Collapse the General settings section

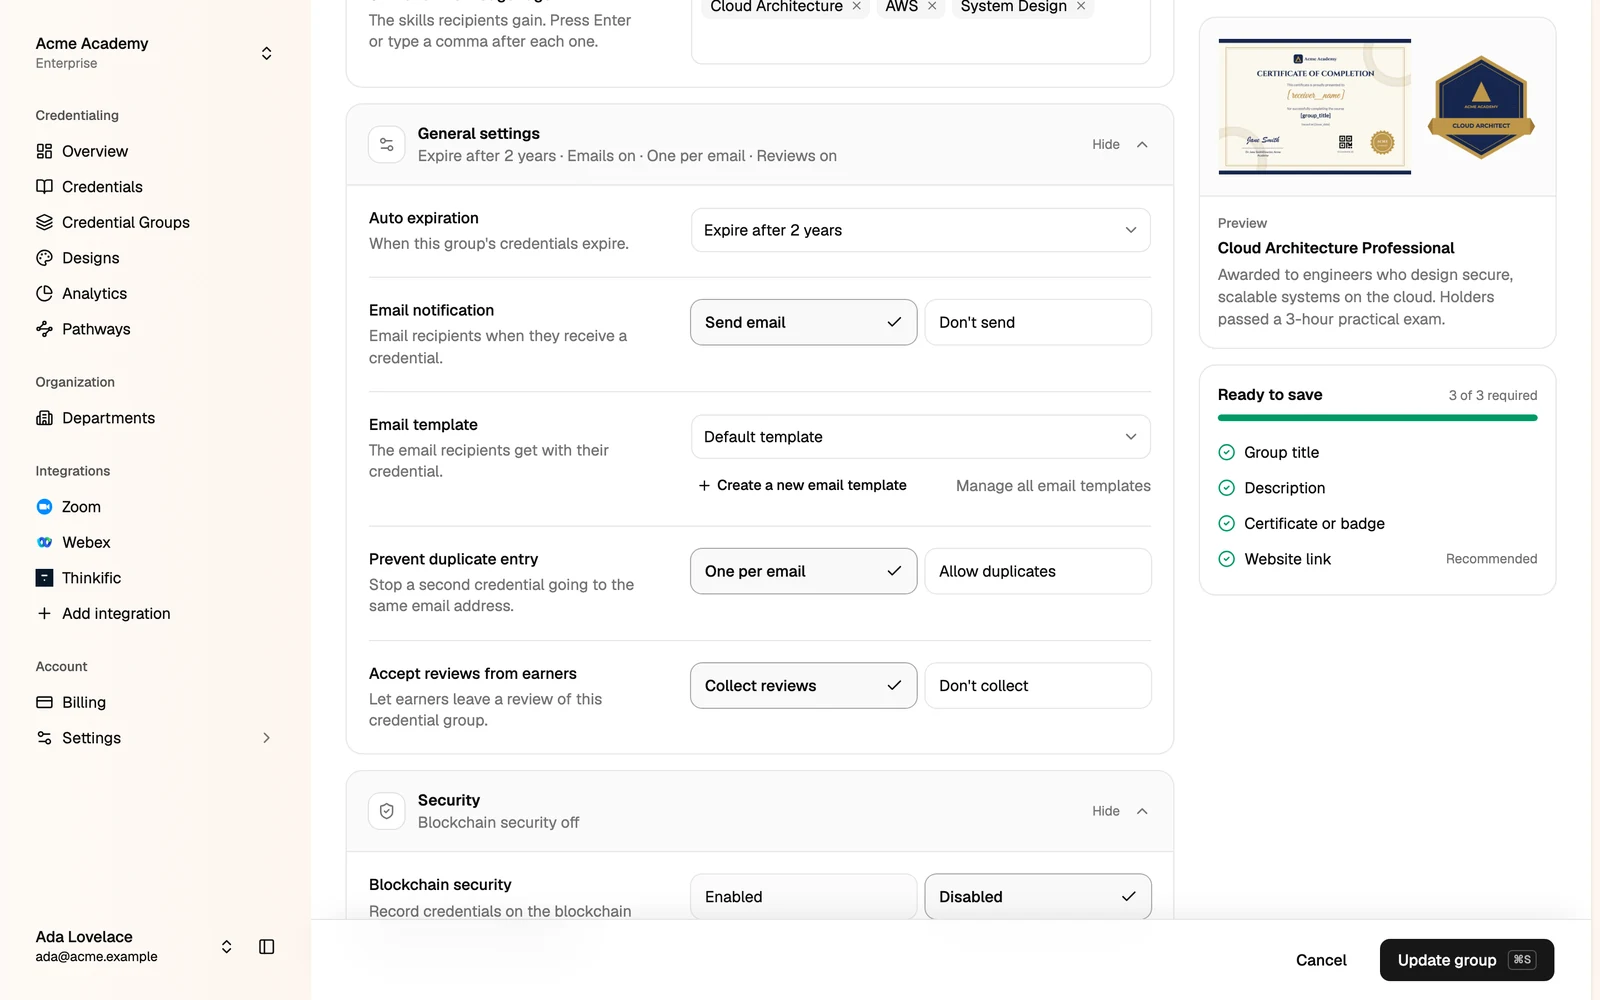[1120, 145]
